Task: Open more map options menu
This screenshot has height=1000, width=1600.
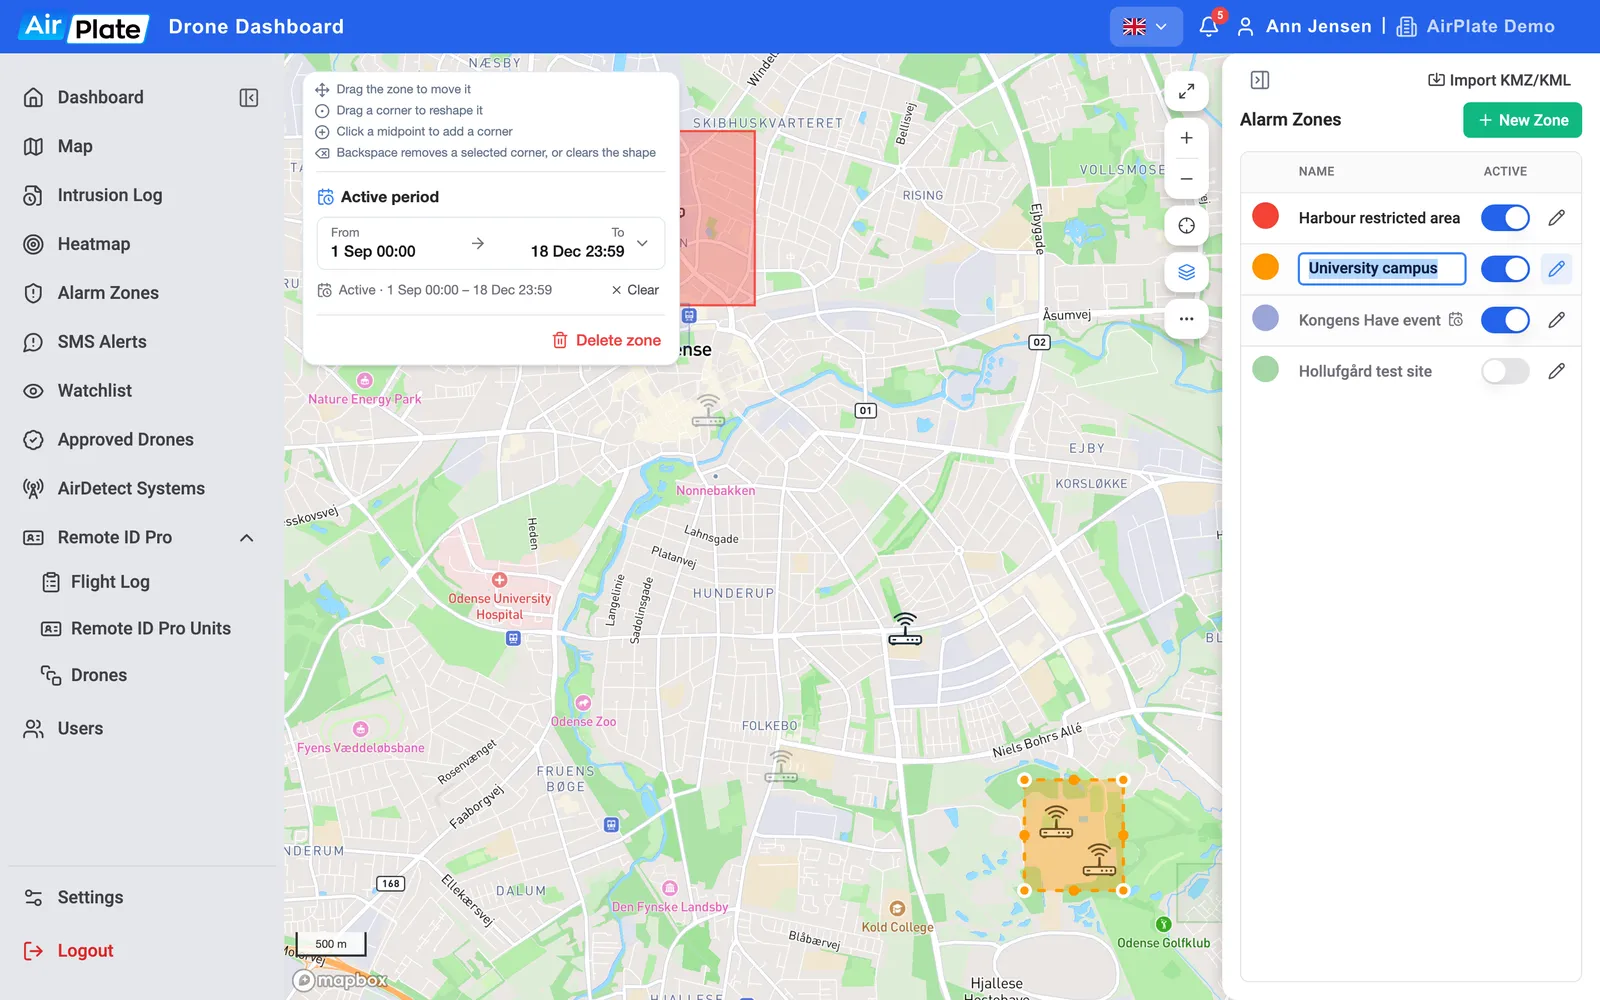Action: 1186,319
